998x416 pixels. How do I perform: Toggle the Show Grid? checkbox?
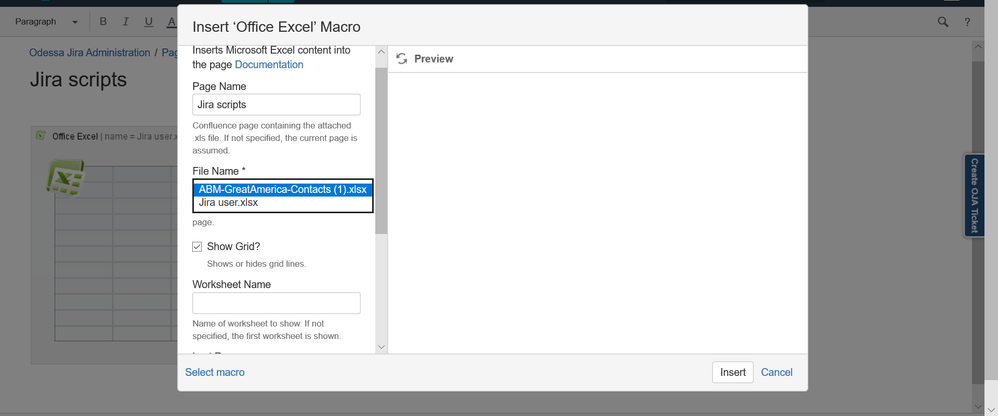pyautogui.click(x=197, y=247)
